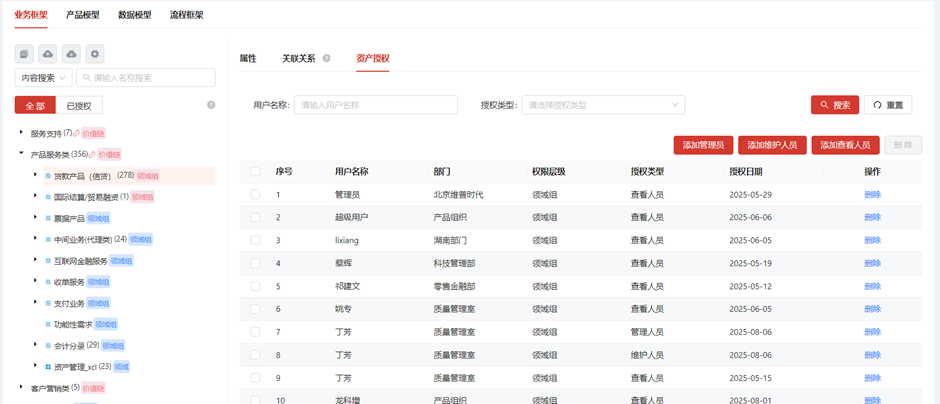The height and width of the screenshot is (404, 940).
Task: Click the 添加维护人员 button
Action: [x=772, y=145]
